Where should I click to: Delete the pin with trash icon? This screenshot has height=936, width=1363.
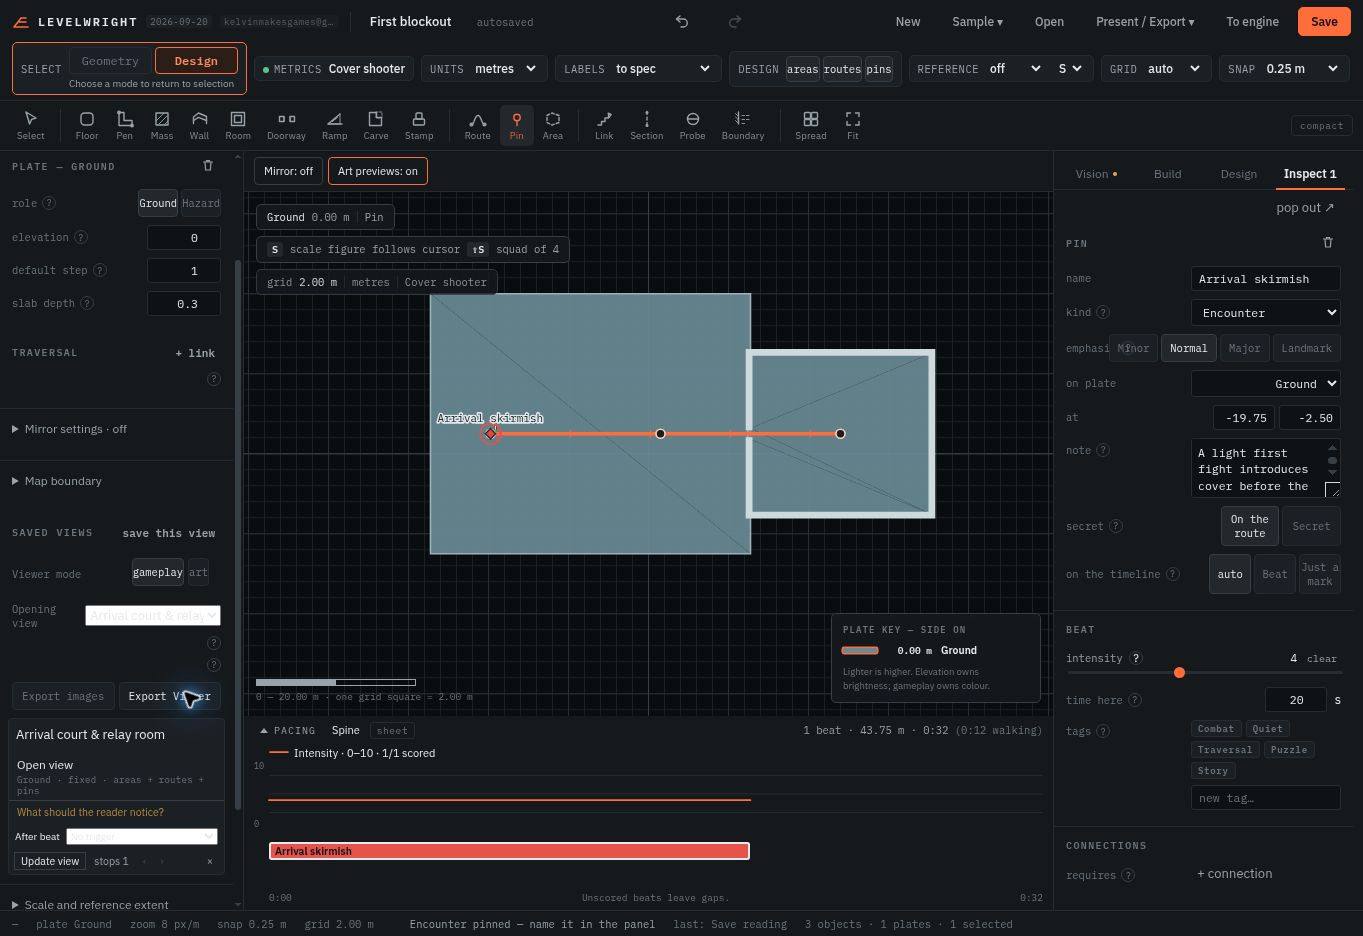(1328, 242)
